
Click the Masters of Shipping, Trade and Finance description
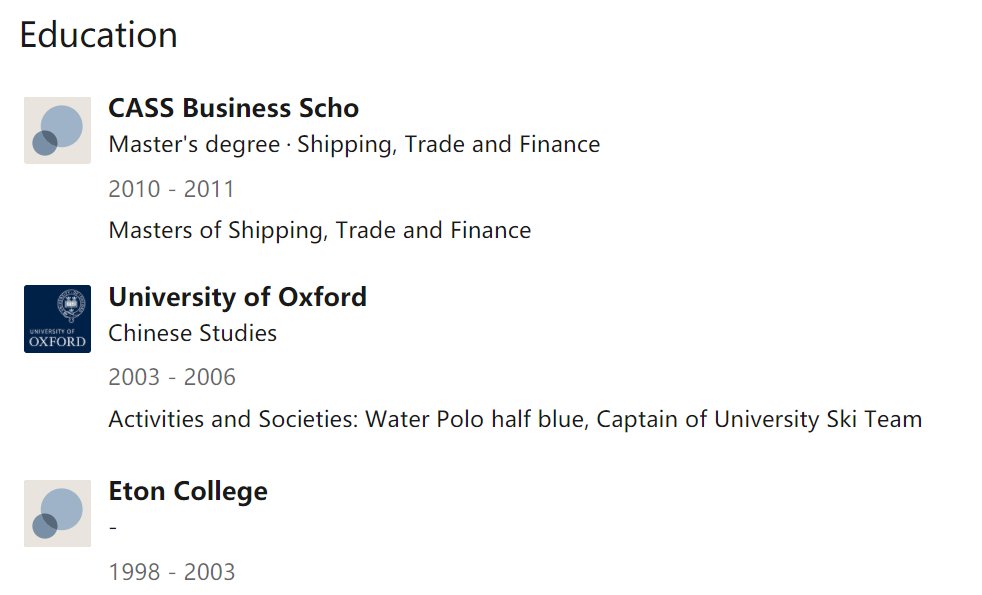tap(320, 230)
